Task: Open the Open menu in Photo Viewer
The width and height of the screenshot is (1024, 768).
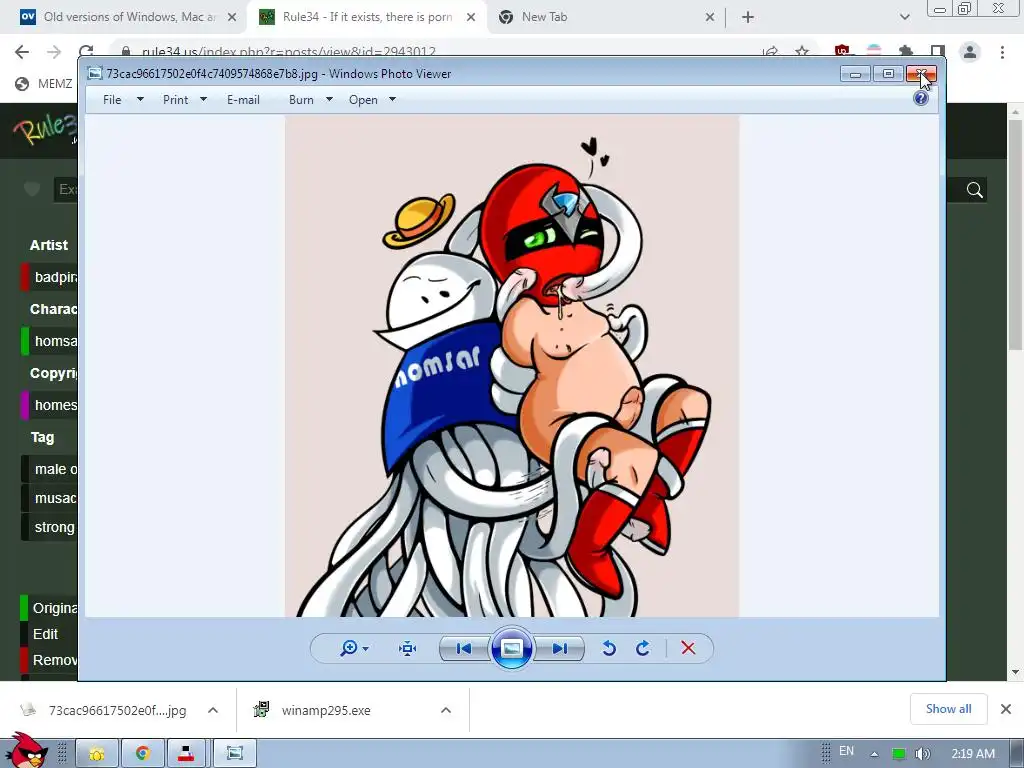Action: point(363,100)
